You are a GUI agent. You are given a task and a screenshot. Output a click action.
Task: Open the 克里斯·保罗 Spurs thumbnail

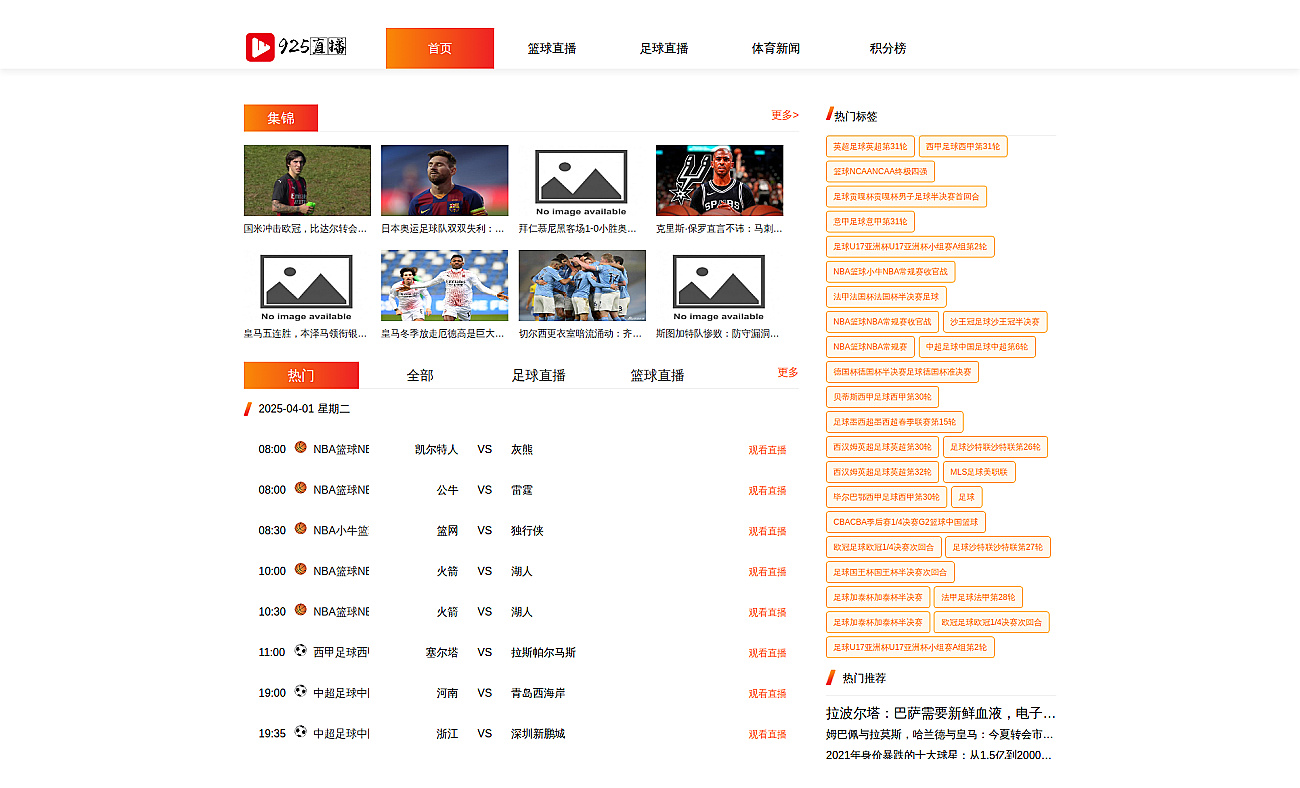click(719, 180)
